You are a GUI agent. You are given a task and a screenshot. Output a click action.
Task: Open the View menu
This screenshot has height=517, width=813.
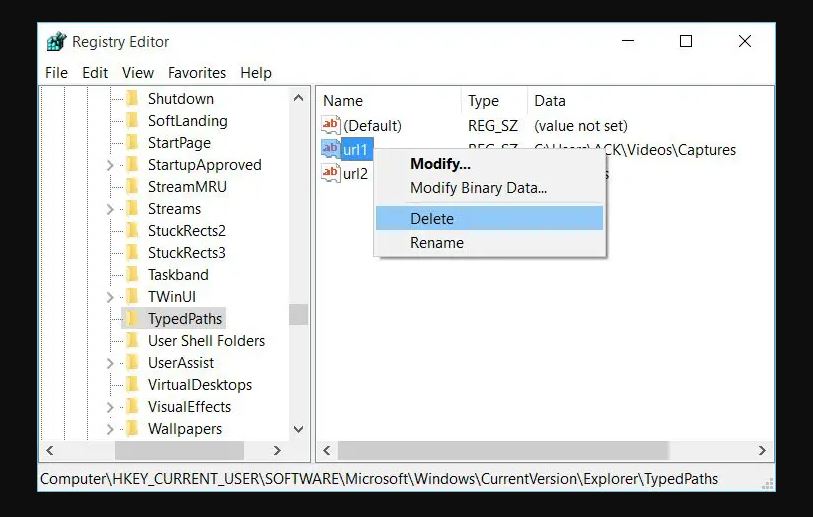point(138,73)
